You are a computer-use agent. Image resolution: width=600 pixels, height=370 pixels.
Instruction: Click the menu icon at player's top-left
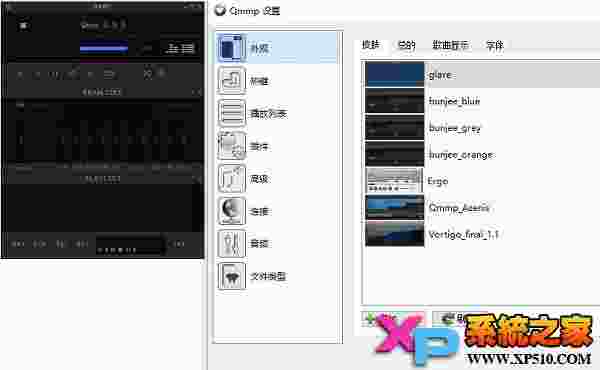pyautogui.click(x=23, y=26)
